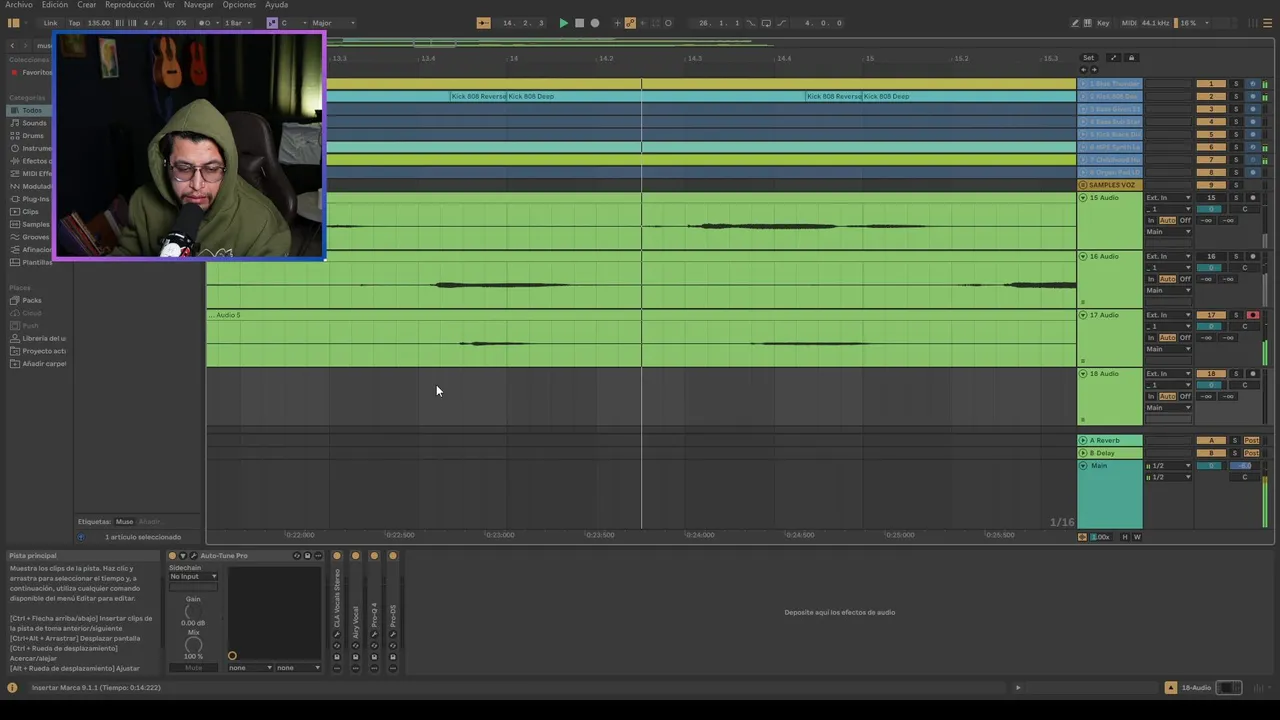
Task: Arm the 17 Audio track record button
Action: click(x=1253, y=315)
